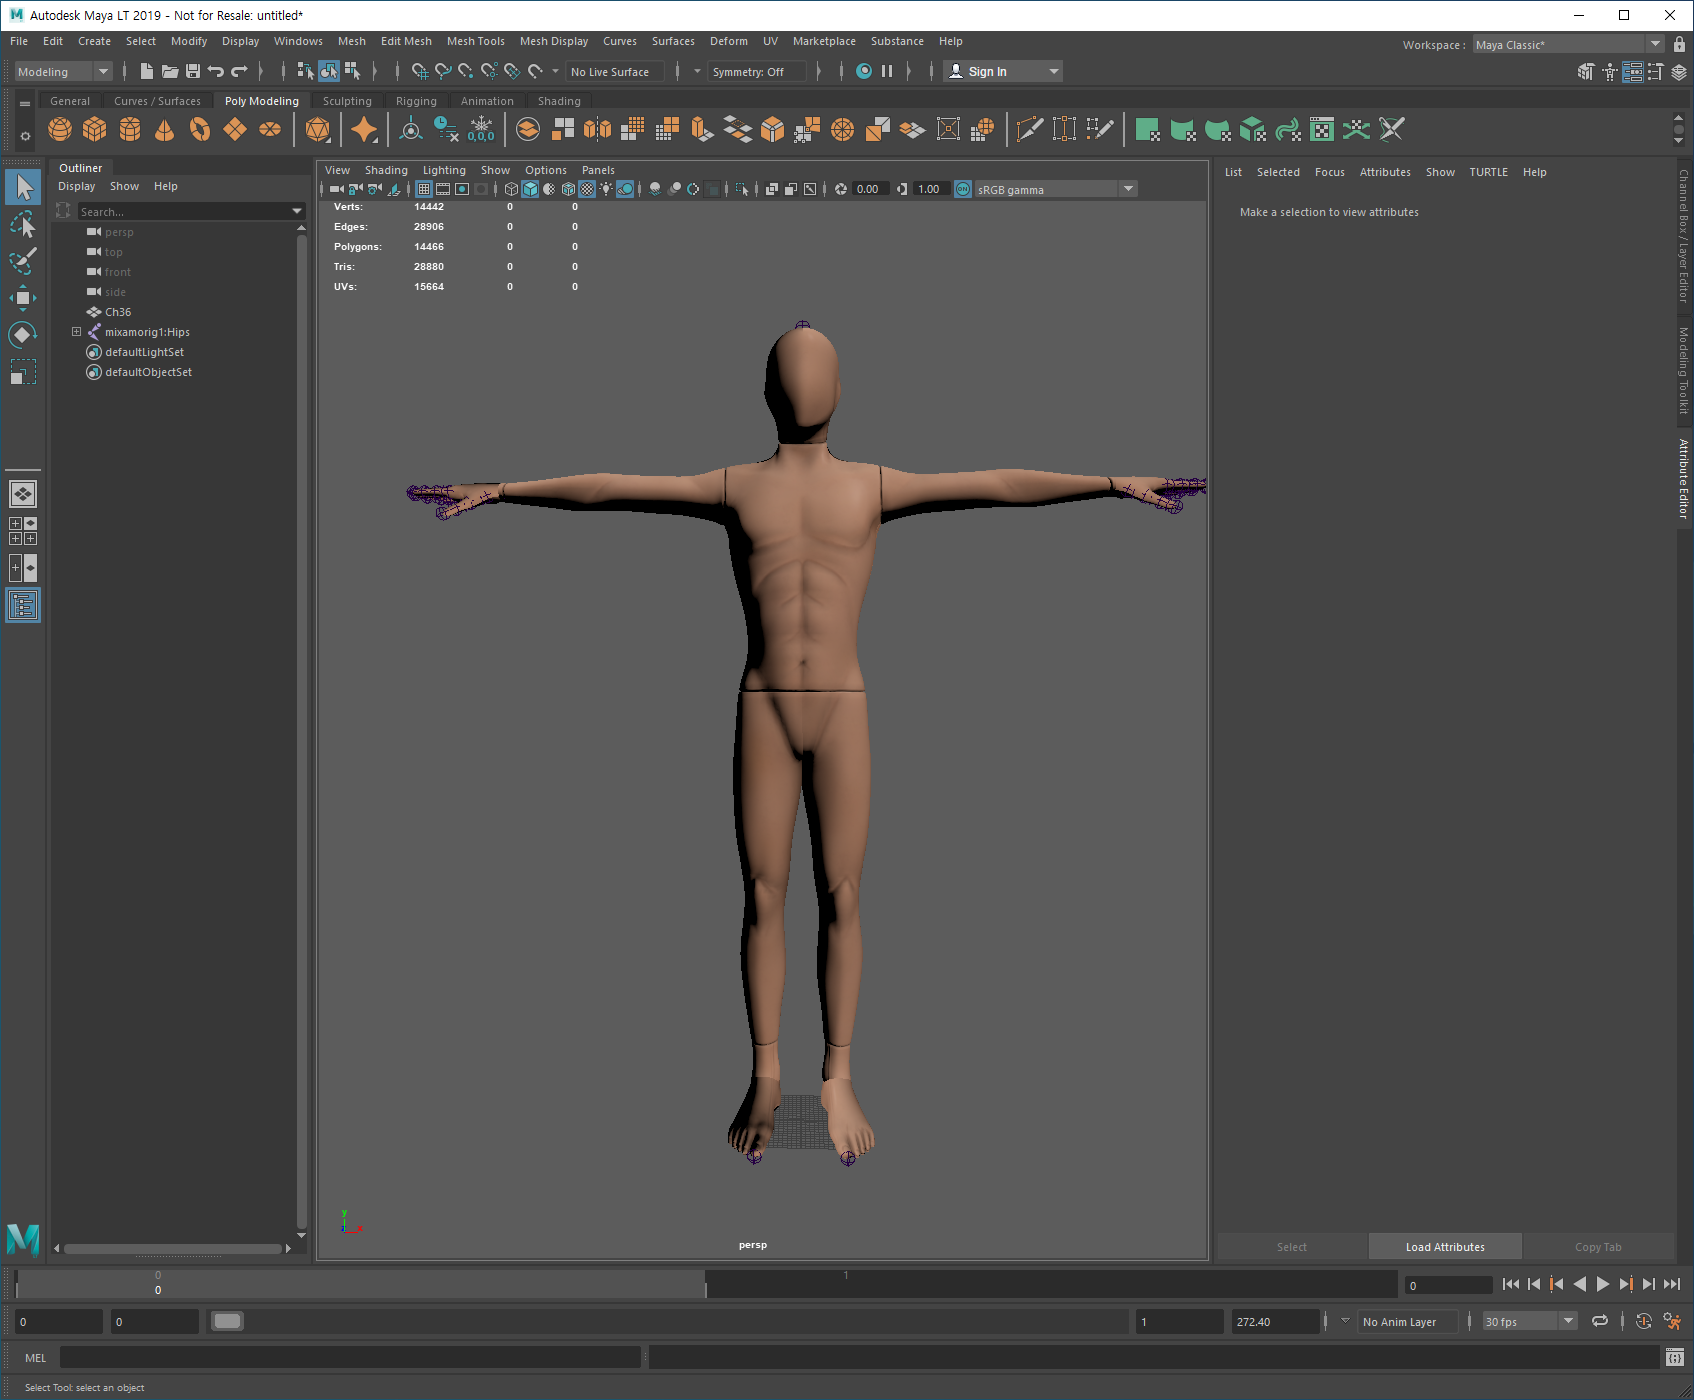The image size is (1694, 1400).
Task: Open the viewport Lighting menu
Action: point(444,170)
